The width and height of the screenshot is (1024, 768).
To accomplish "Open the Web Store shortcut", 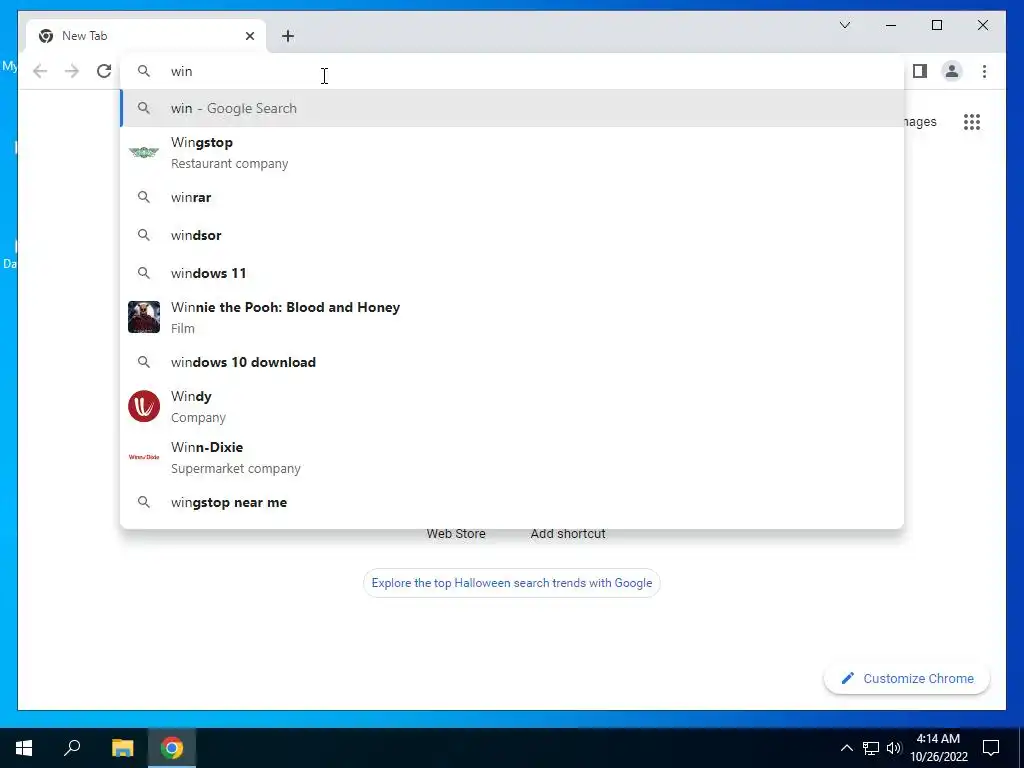I will click(x=456, y=534).
